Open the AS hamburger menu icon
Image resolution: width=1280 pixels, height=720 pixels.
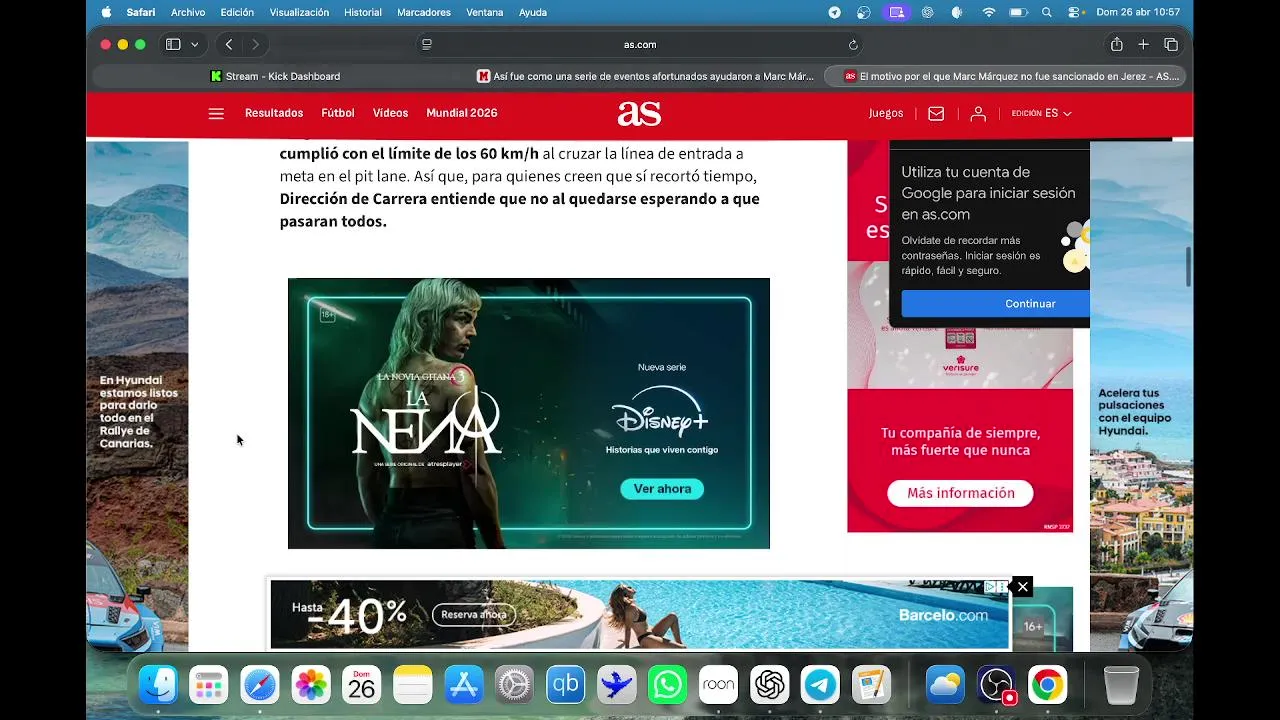216,113
